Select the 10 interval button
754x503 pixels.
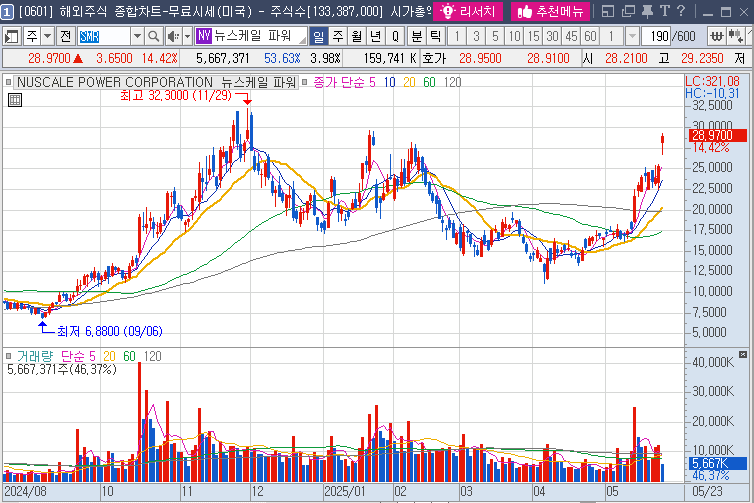pyautogui.click(x=515, y=36)
